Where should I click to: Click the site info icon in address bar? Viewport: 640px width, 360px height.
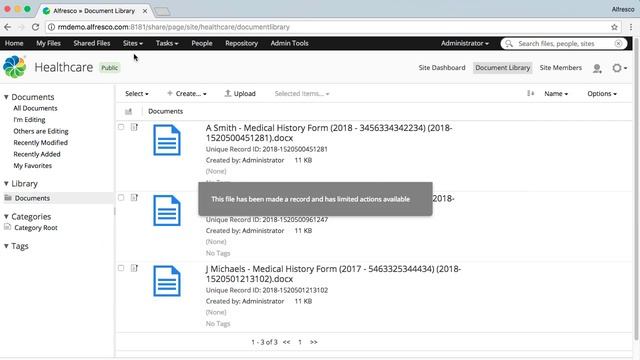pos(51,27)
